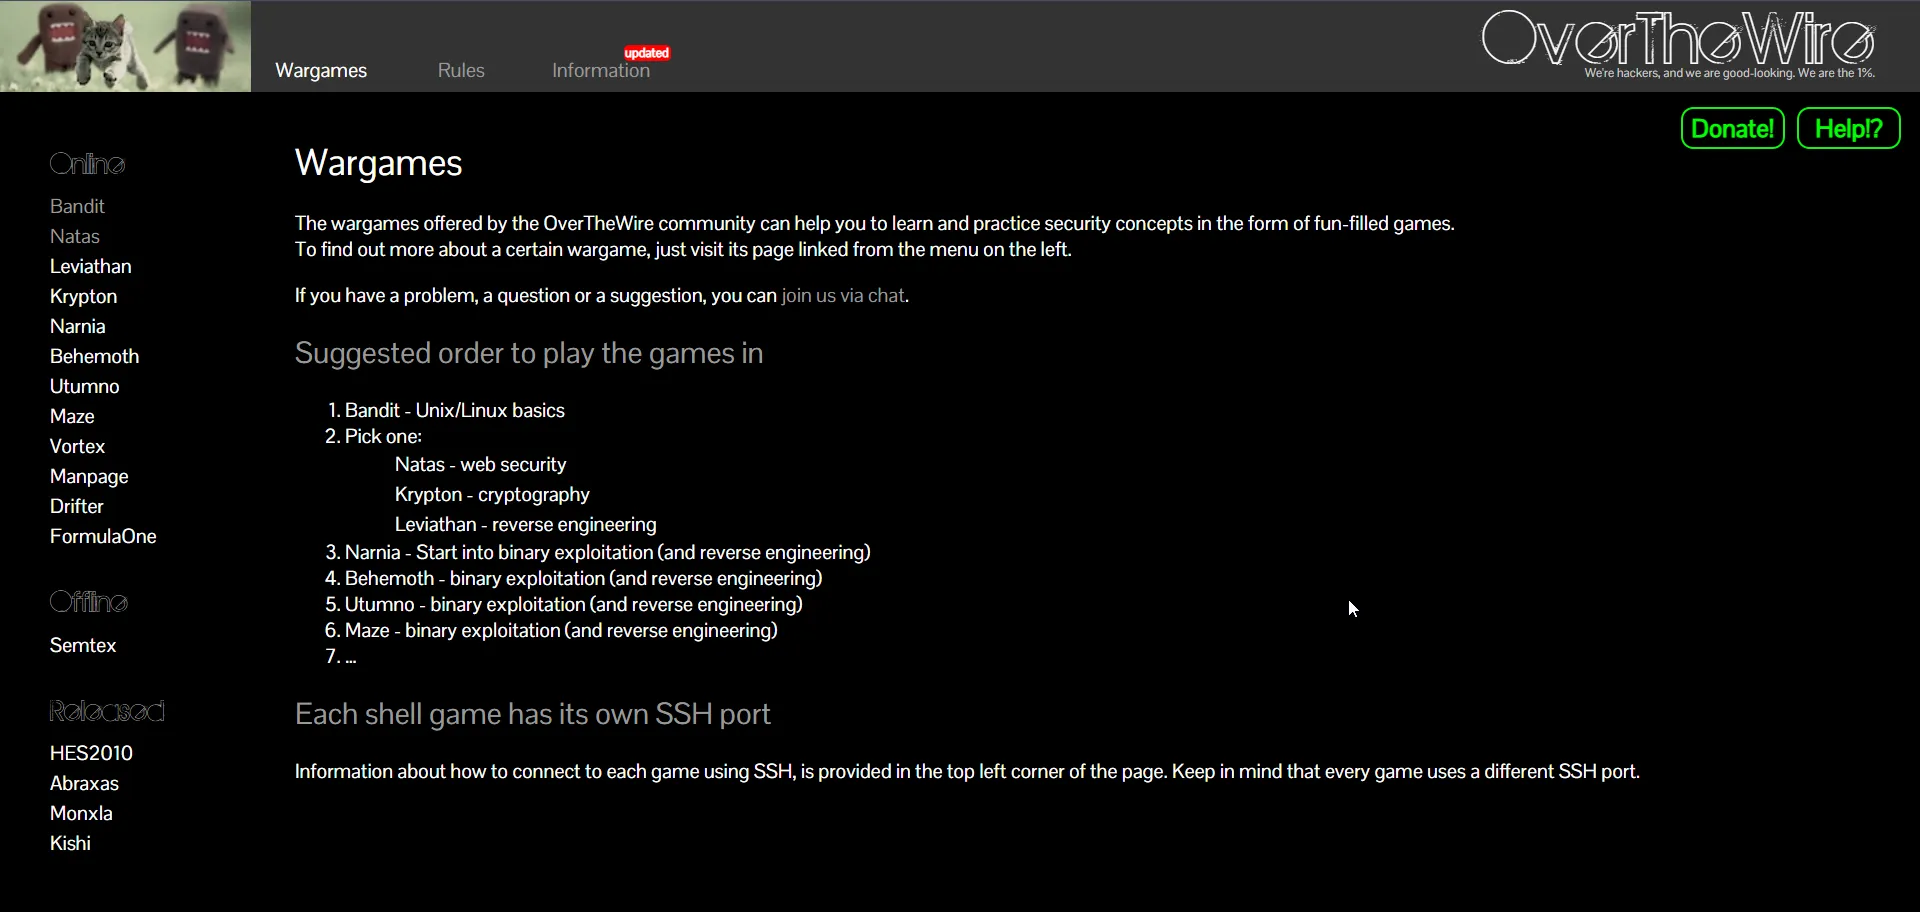The width and height of the screenshot is (1920, 912).
Task: Select the Vortex wargame link
Action: pos(77,446)
